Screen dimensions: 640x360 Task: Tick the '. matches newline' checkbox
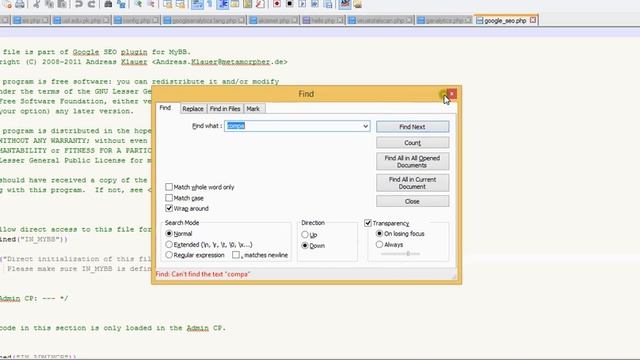(x=236, y=255)
